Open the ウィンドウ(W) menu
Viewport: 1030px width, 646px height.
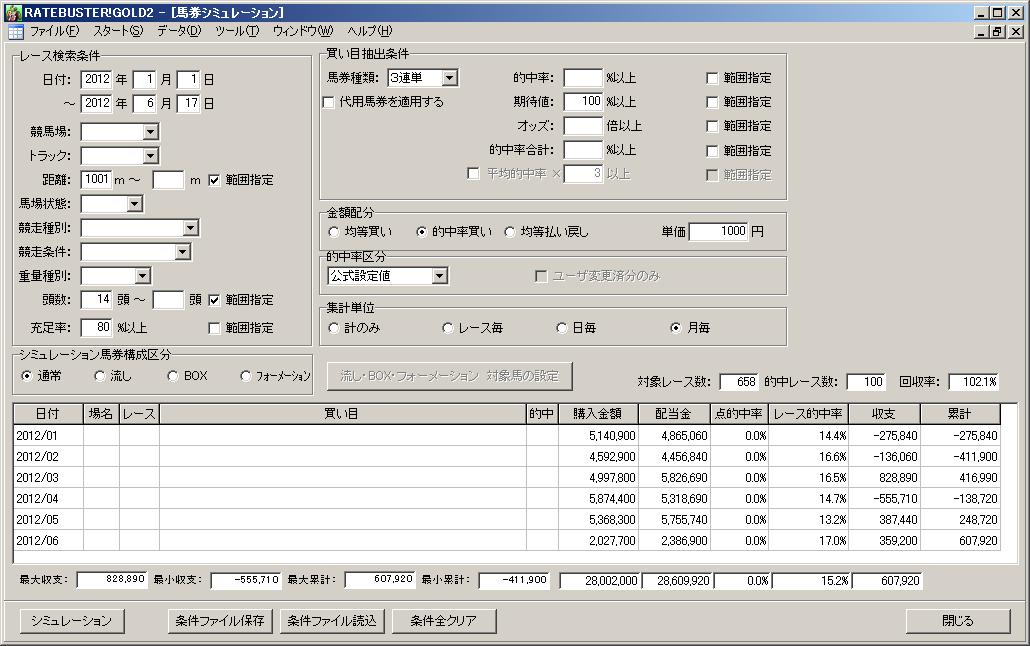point(303,31)
